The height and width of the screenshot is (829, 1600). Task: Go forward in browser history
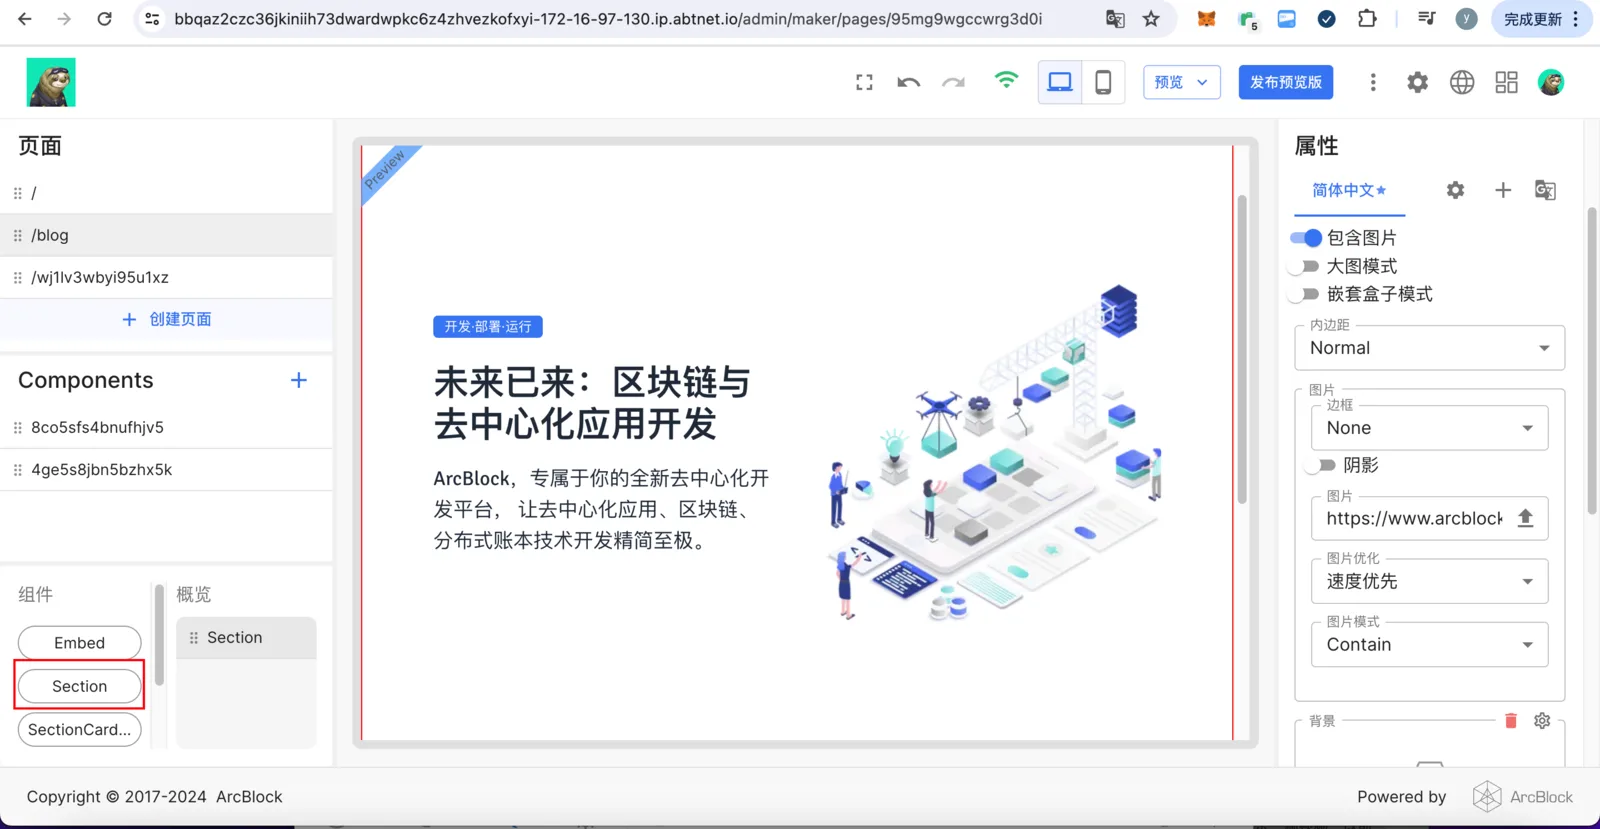(x=64, y=19)
